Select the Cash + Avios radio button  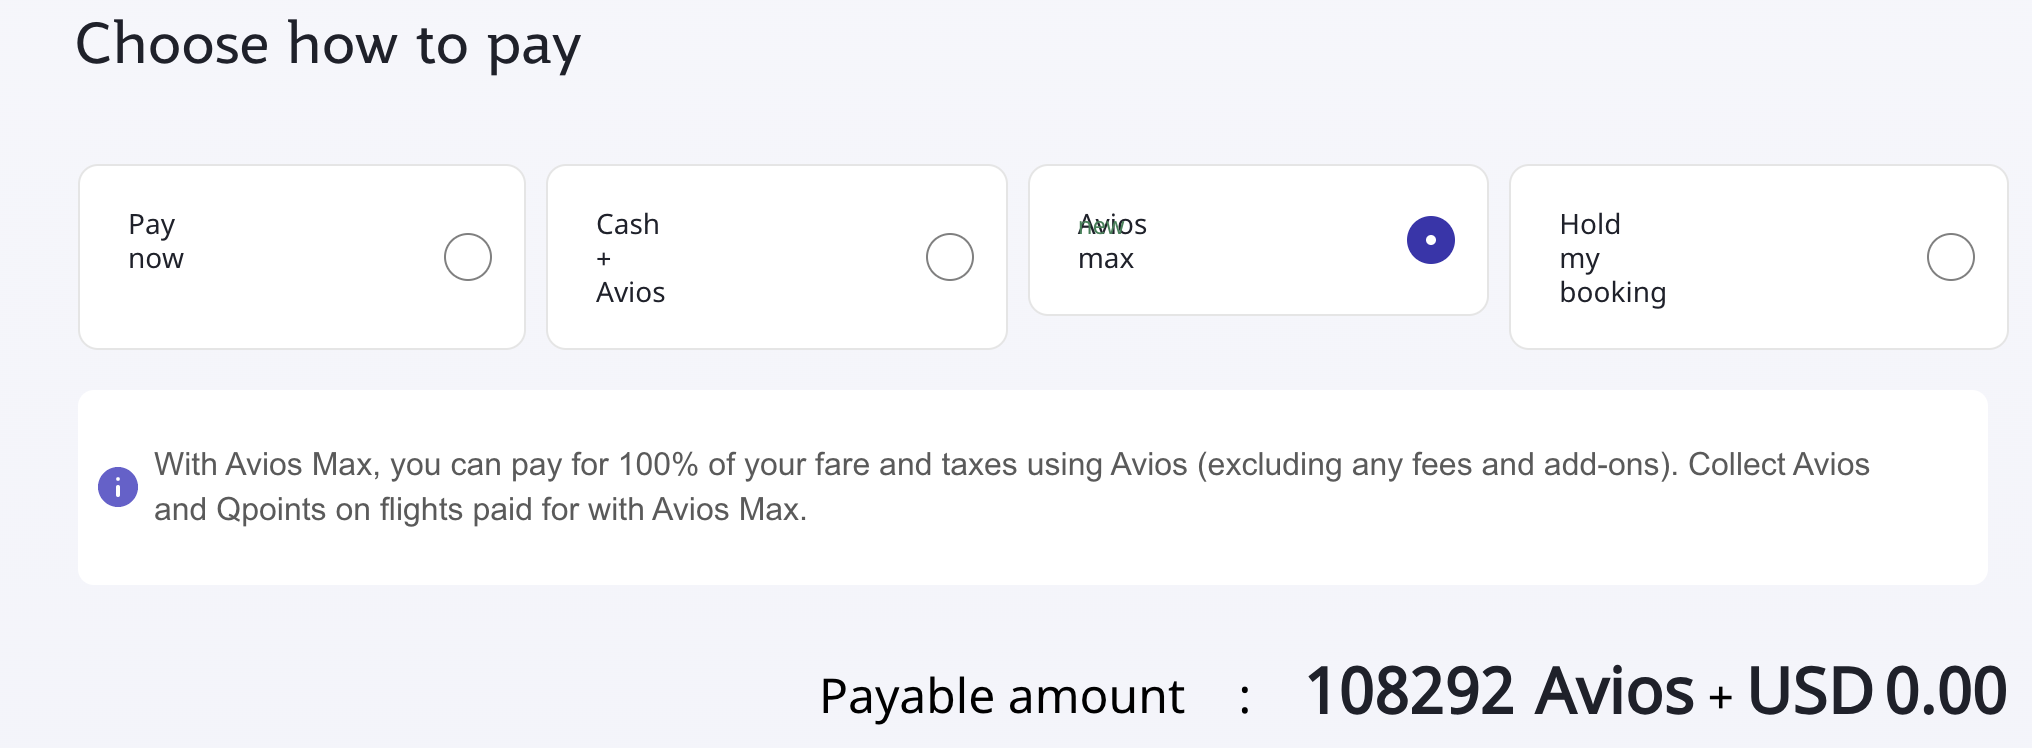coord(949,257)
